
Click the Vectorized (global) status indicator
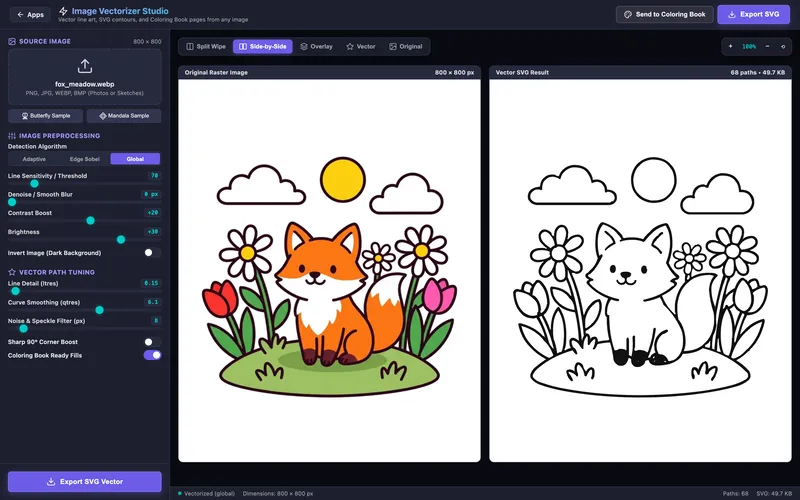(x=206, y=493)
